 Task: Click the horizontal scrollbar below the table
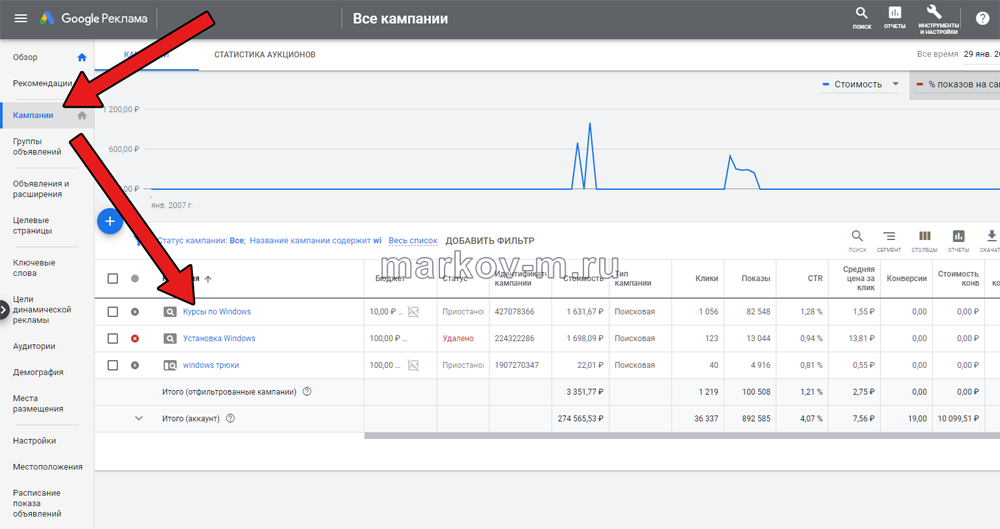pos(680,435)
